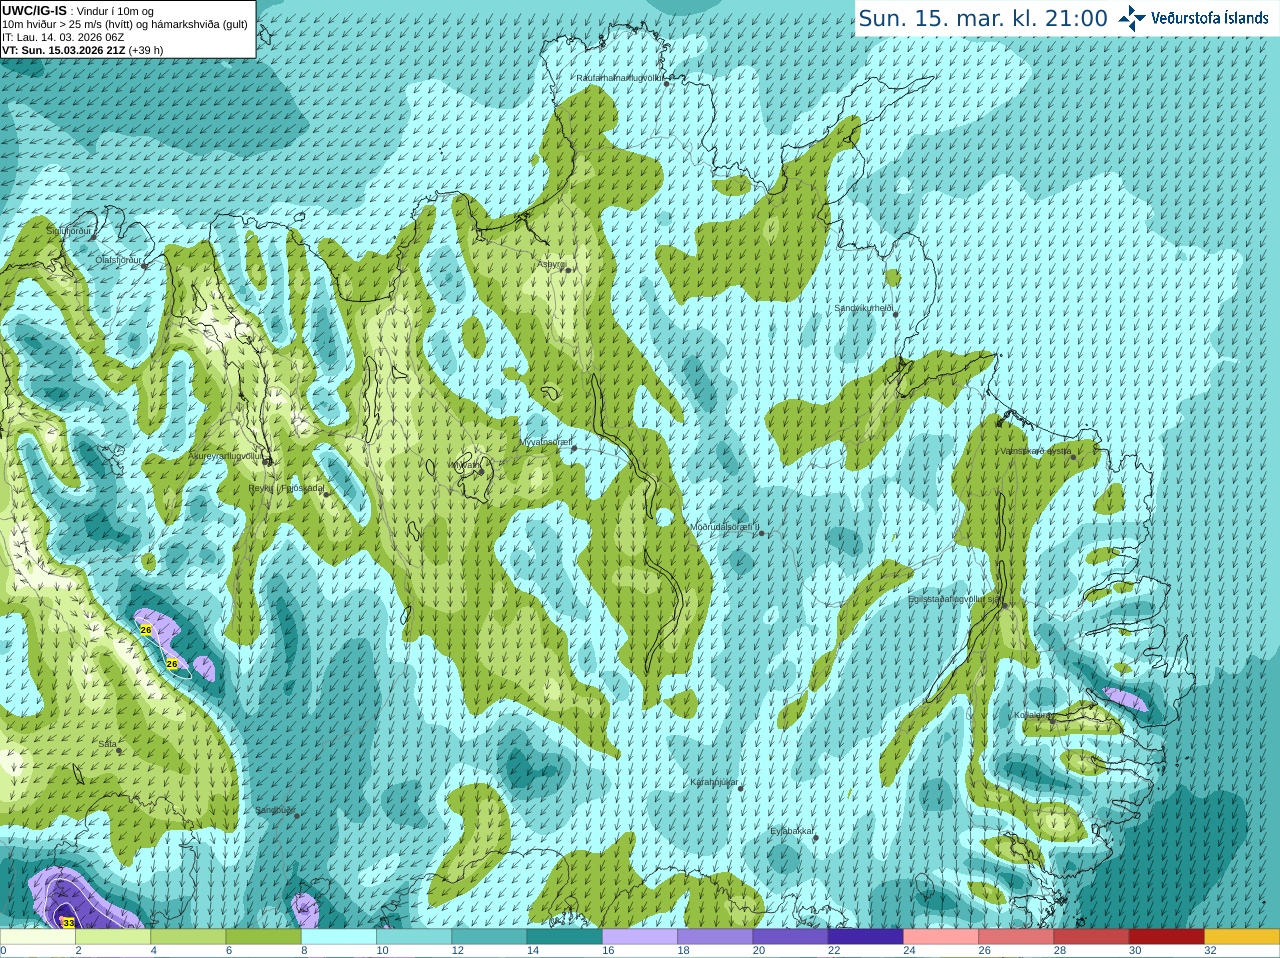Image resolution: width=1280 pixels, height=958 pixels.
Task: Pick the teal 12–14 m/s legend swatch
Action: [489, 937]
